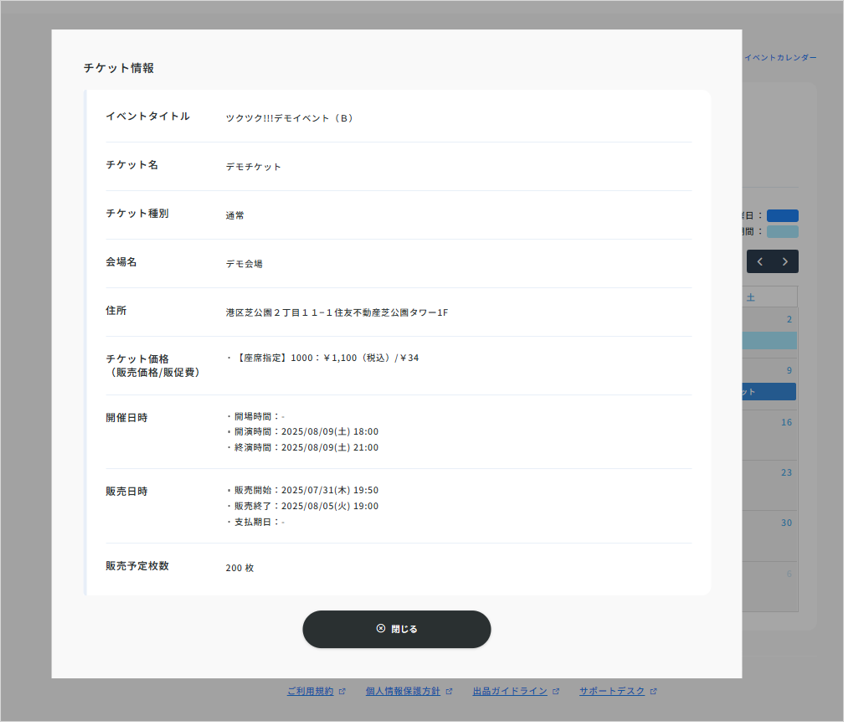This screenshot has width=844, height=722.
Task: Click the light blue legend swatch
Action: coord(782,231)
